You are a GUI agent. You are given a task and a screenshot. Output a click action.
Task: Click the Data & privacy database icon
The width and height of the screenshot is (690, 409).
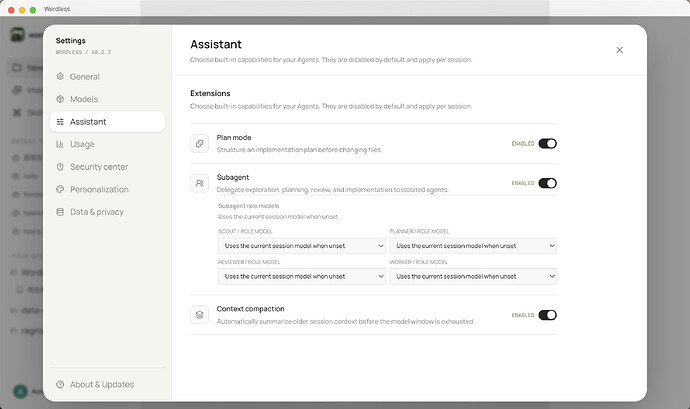(x=60, y=212)
